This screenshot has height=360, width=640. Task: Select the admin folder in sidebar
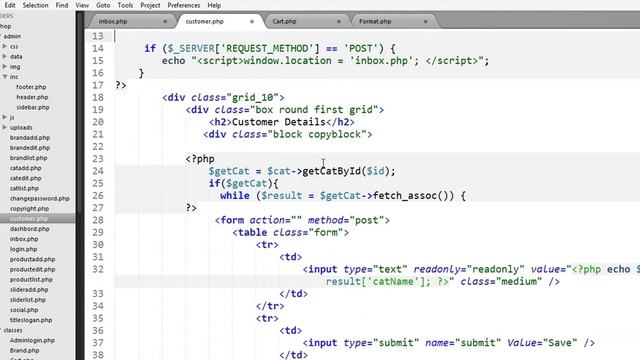pos(12,36)
